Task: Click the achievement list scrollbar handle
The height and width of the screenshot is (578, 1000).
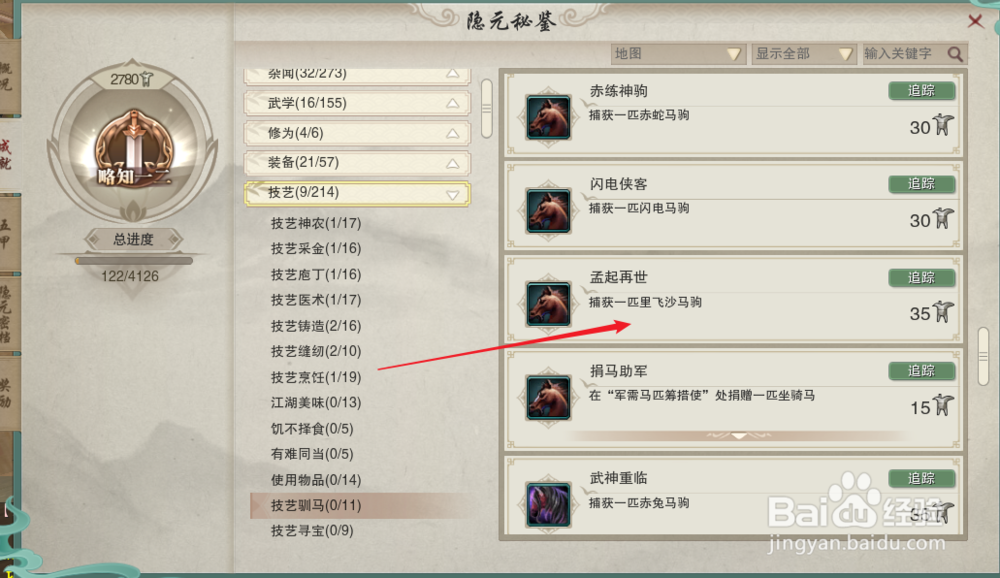Action: click(983, 357)
